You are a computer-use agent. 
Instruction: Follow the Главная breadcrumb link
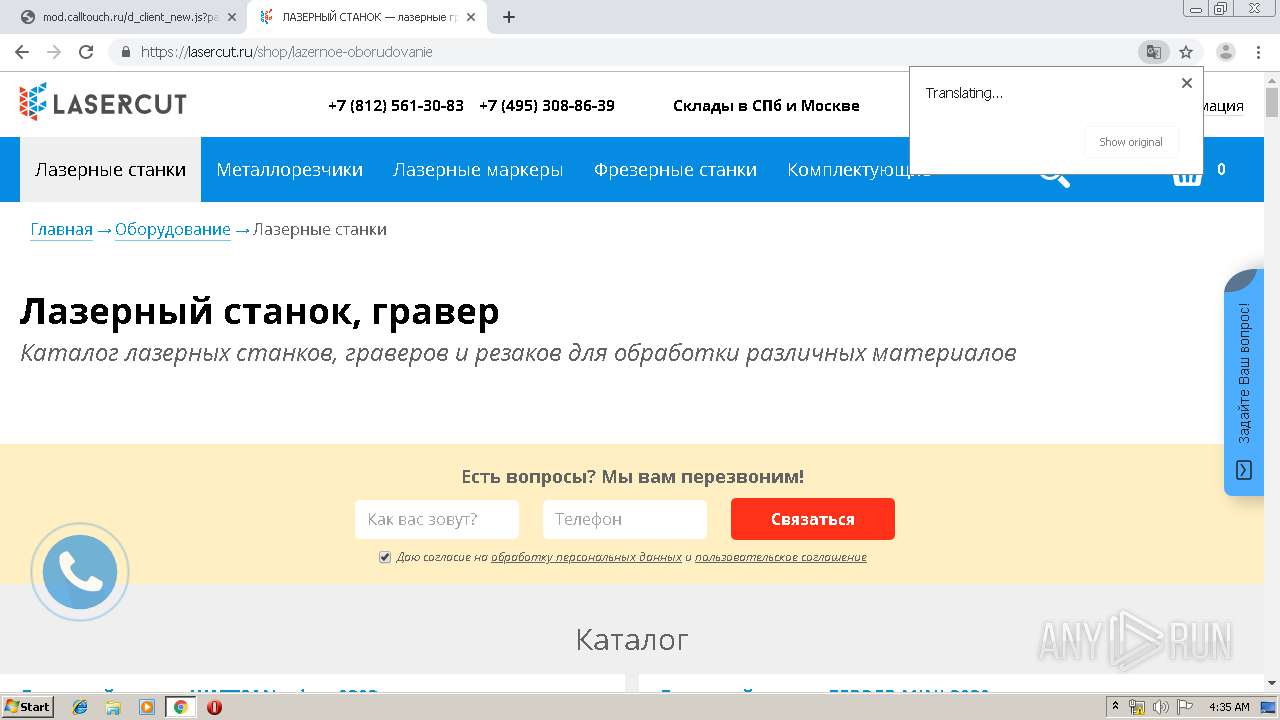(61, 229)
